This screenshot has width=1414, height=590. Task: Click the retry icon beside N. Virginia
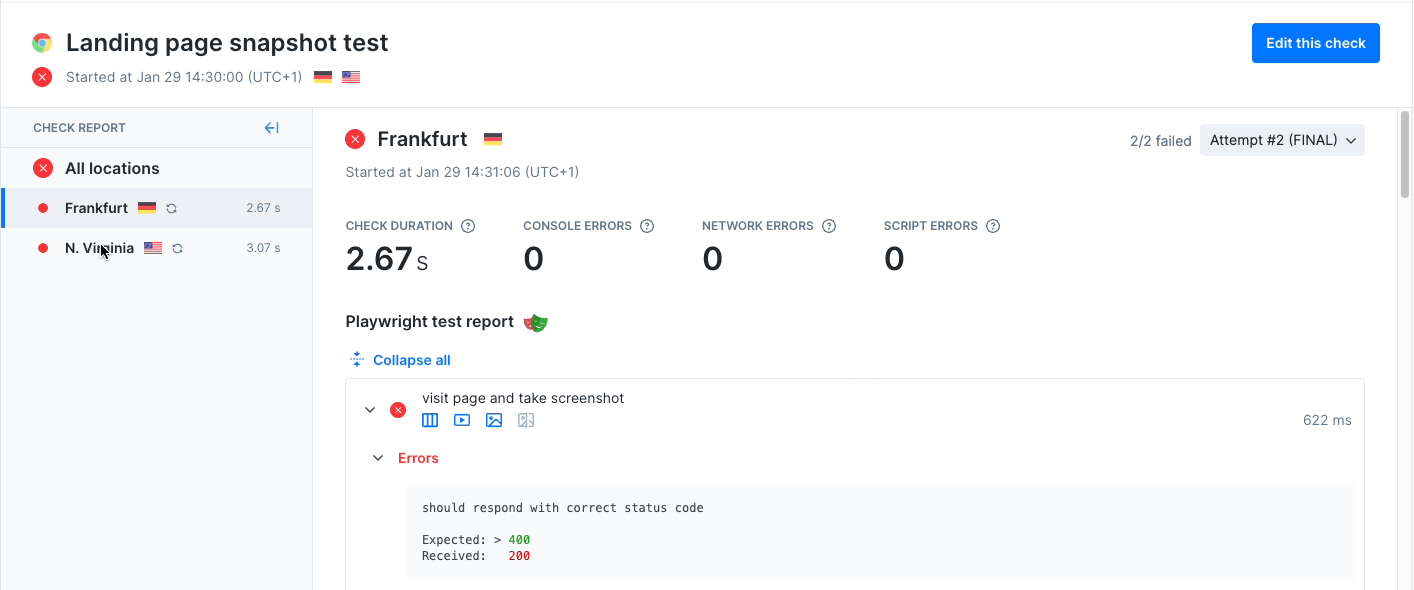coord(178,248)
